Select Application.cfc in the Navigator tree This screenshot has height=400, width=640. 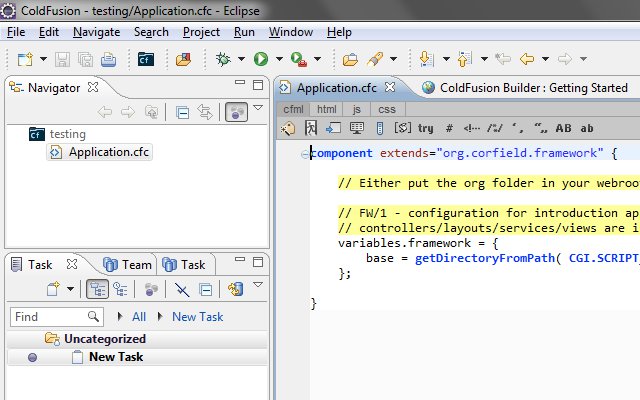tap(108, 152)
